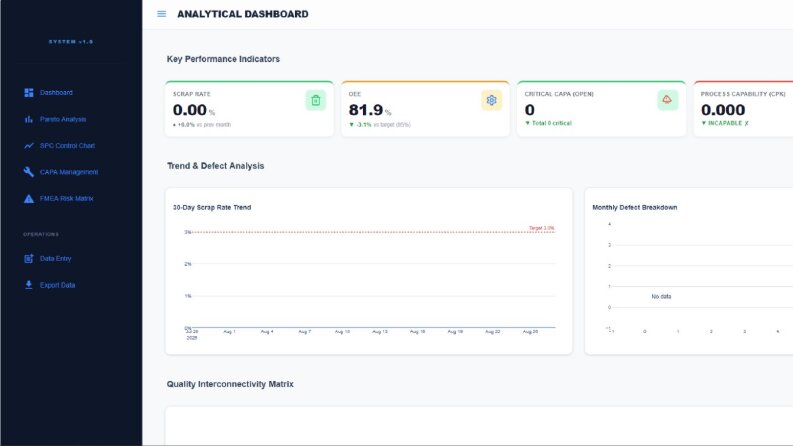The image size is (793, 446).
Task: Click the Aug 1 axis label
Action: pos(229,332)
